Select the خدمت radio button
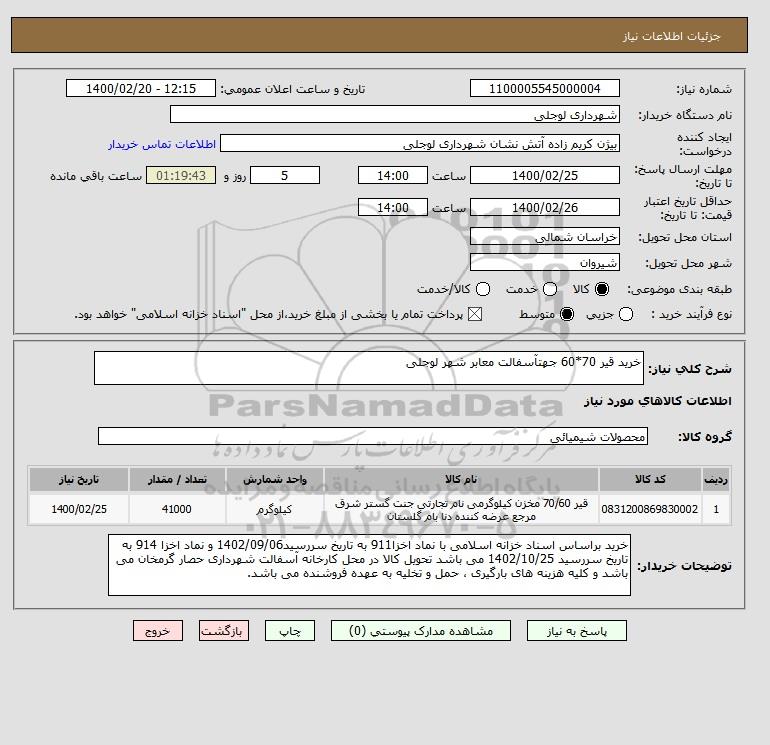The height and width of the screenshot is (745, 770). (x=550, y=289)
